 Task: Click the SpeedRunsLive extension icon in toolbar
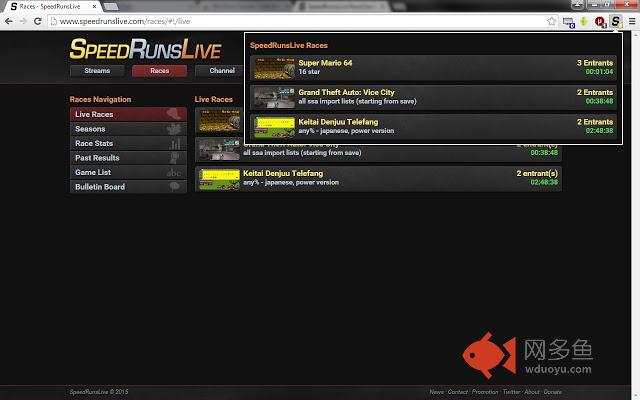click(x=616, y=21)
